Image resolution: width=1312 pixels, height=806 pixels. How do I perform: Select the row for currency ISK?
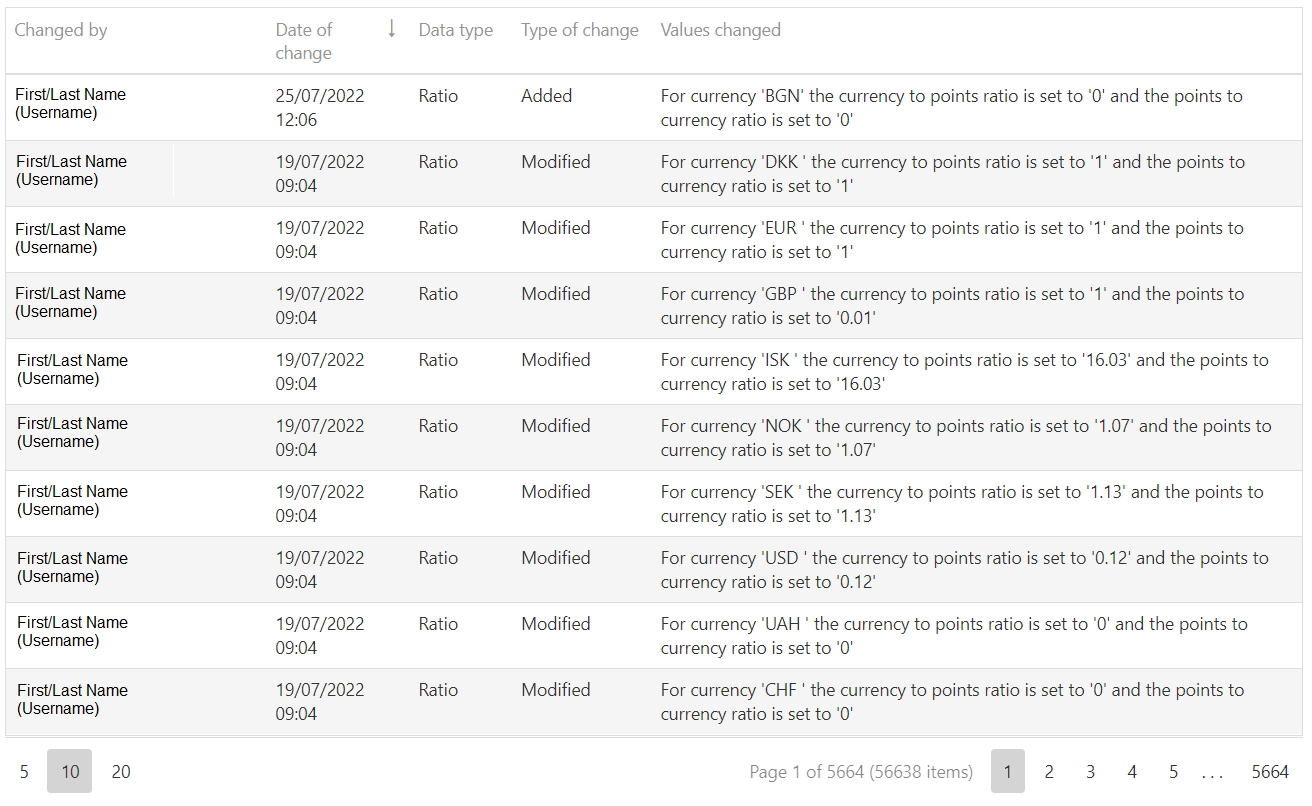coord(654,372)
